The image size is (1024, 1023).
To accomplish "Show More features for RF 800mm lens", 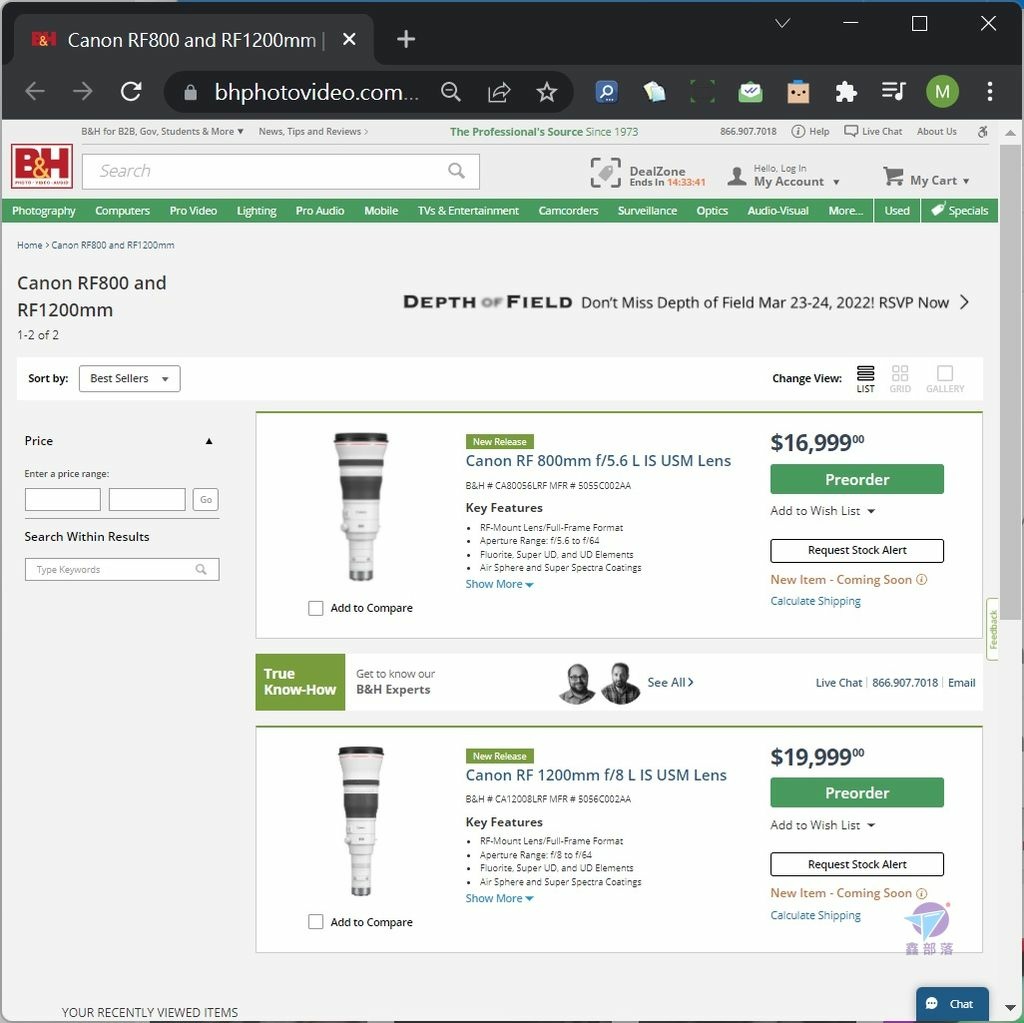I will [x=499, y=585].
